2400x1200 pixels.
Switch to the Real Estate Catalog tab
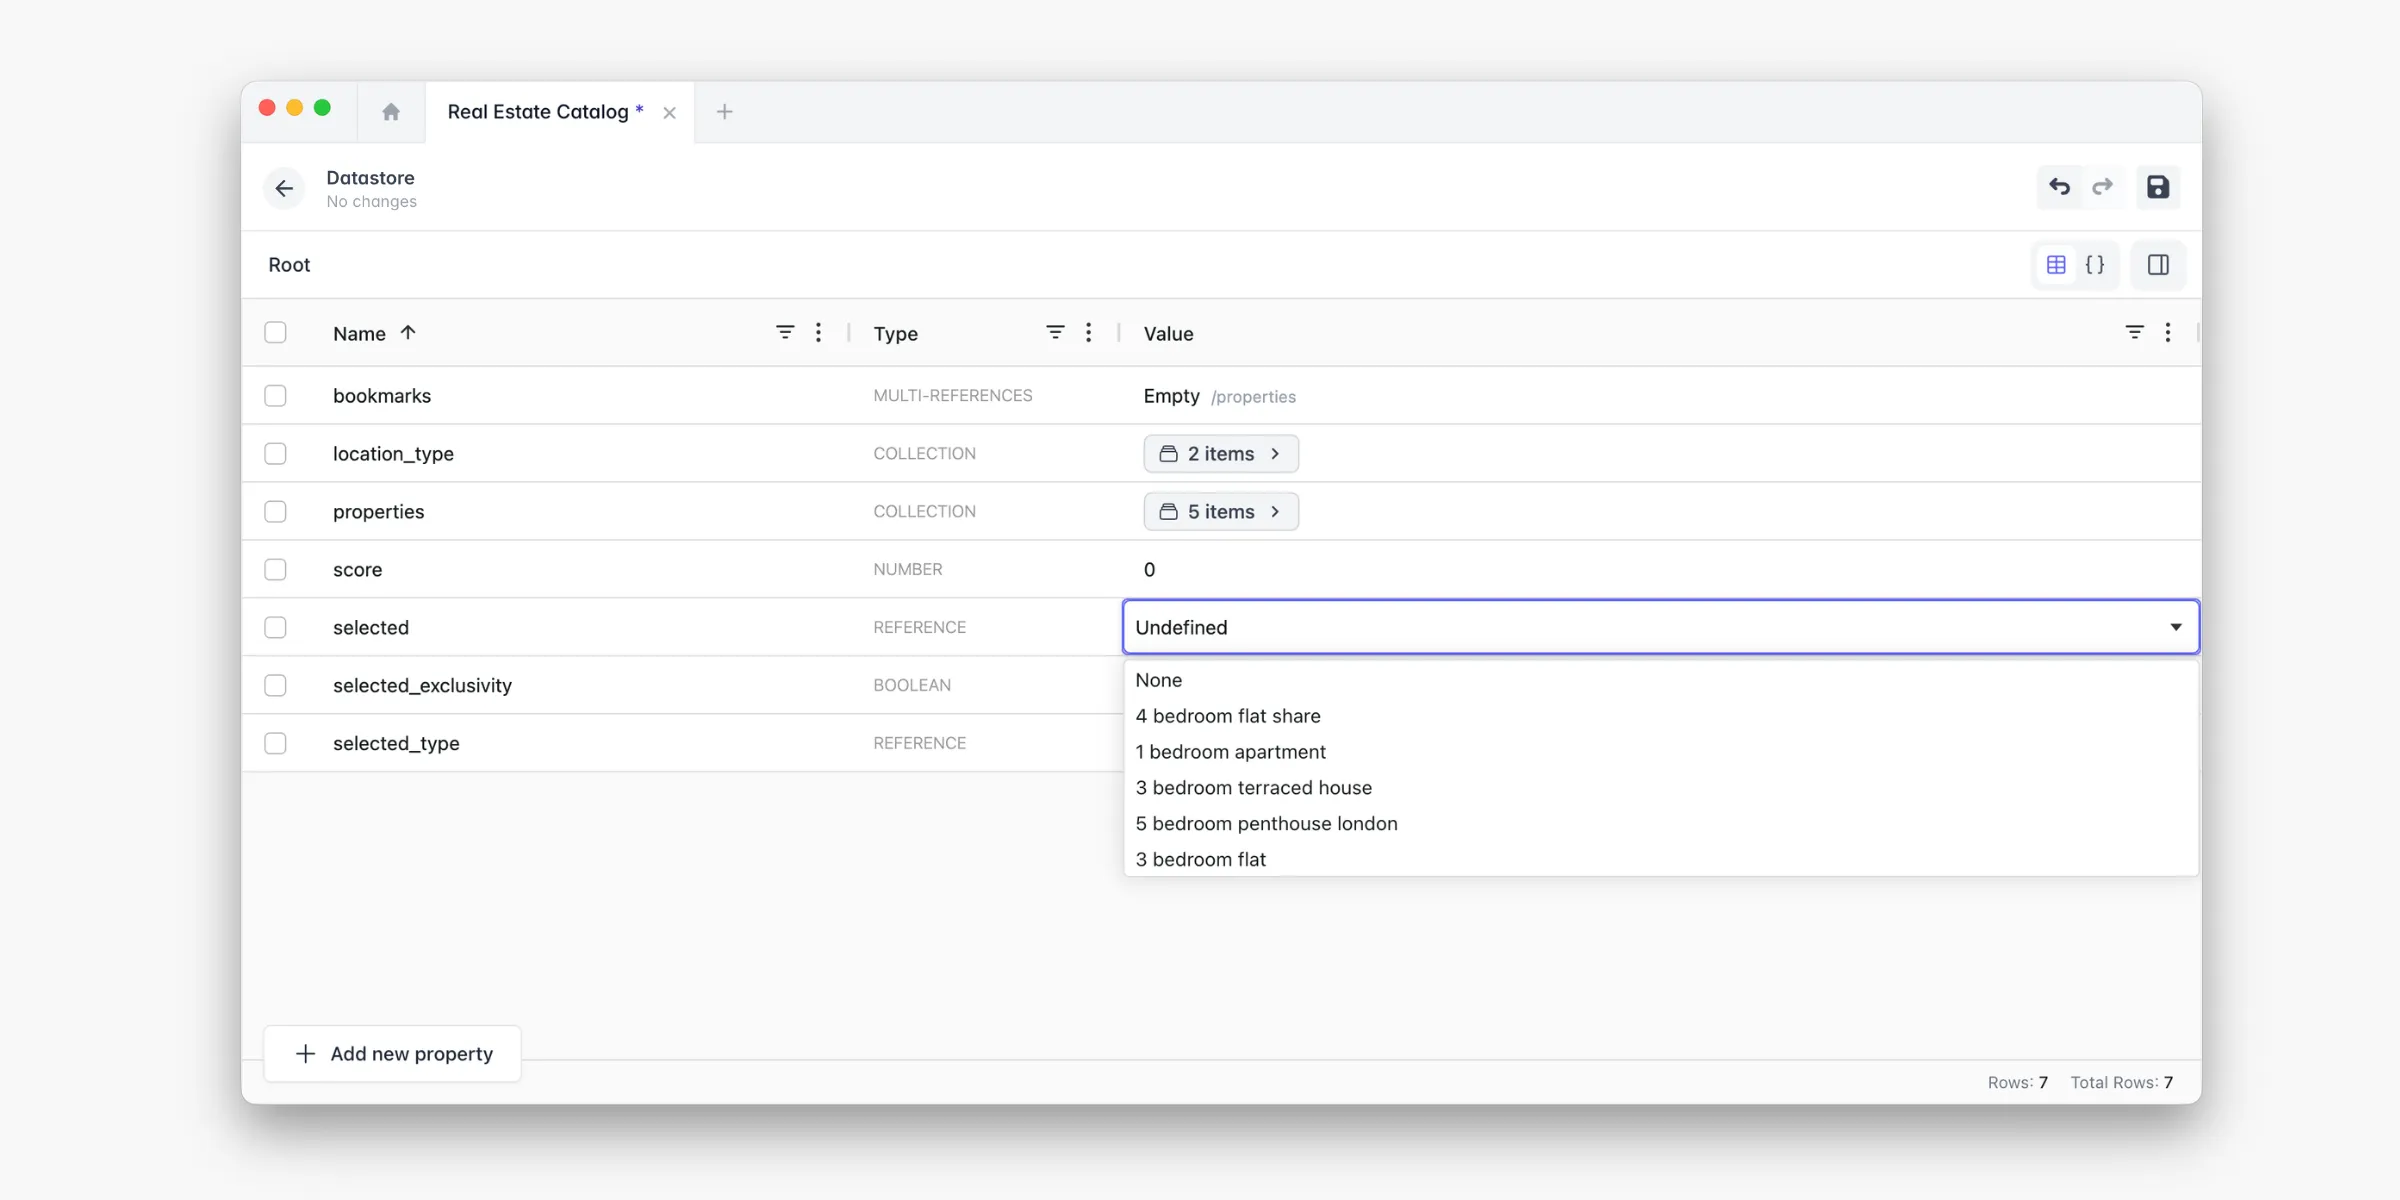click(x=543, y=112)
